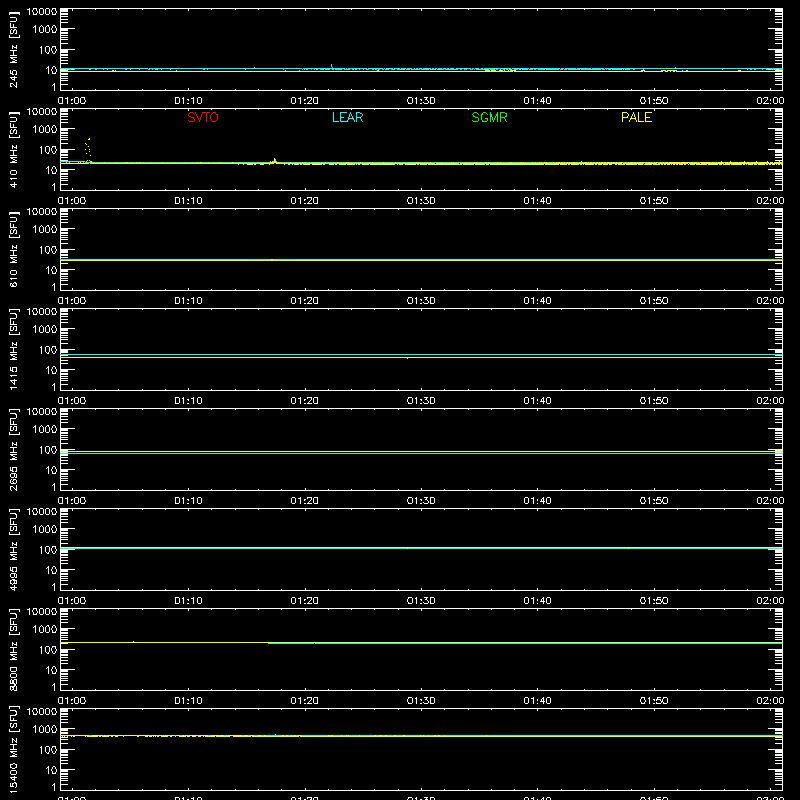Click the yellow PALE station label
Viewport: 800px width, 800px height.
[636, 117]
